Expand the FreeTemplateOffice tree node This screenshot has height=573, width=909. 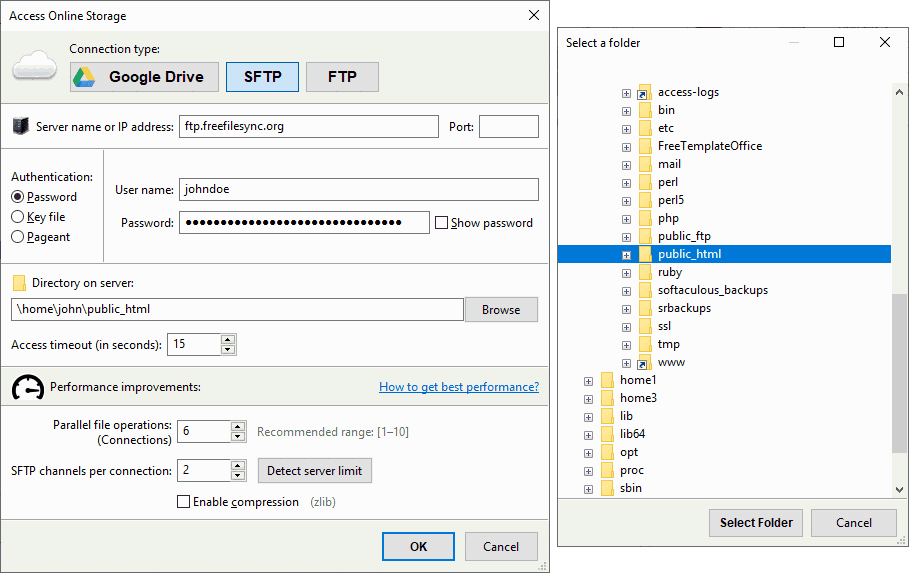[626, 147]
